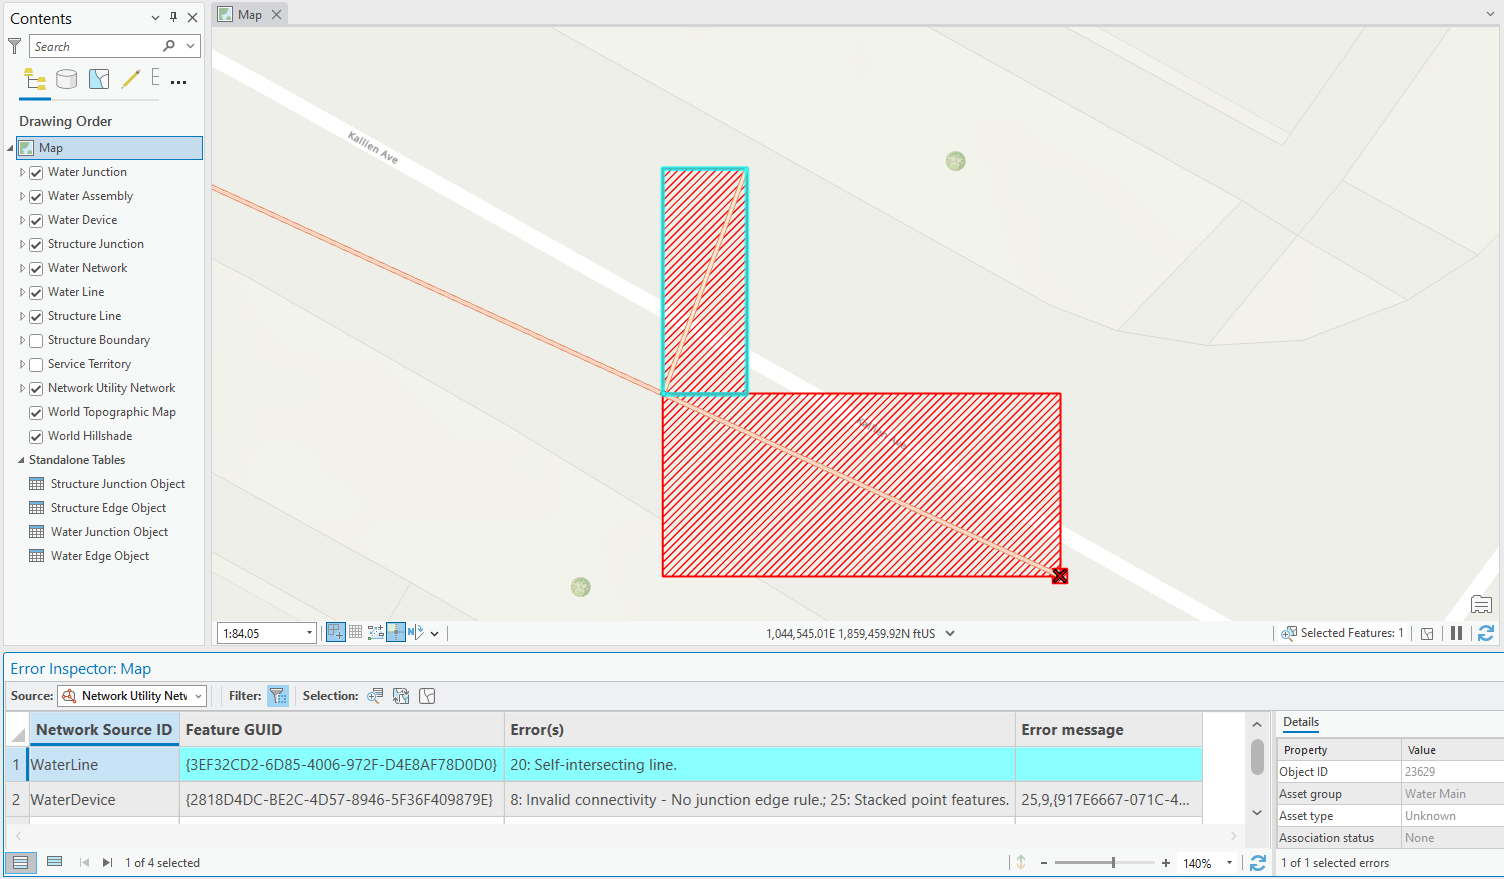The image size is (1504, 879).
Task: Refresh the map view
Action: pyautogui.click(x=1486, y=633)
